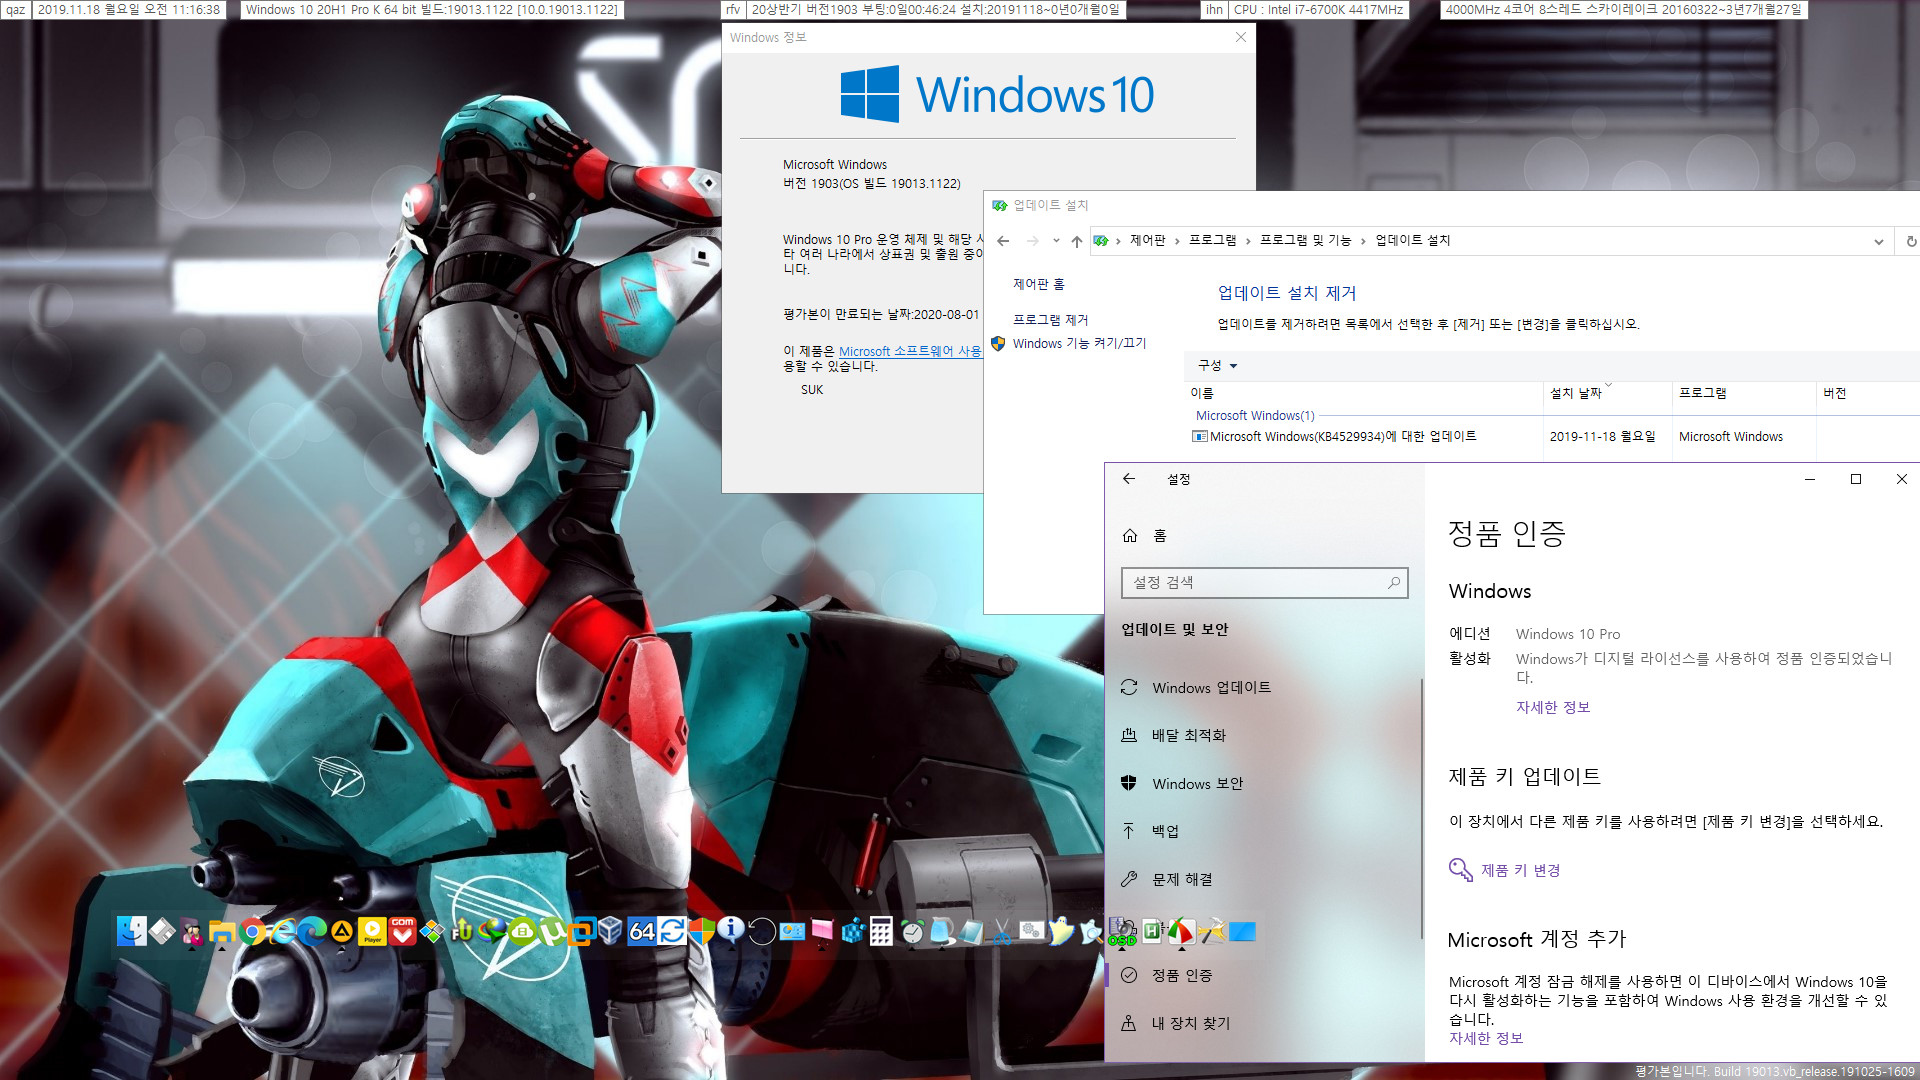The height and width of the screenshot is (1080, 1920).
Task: Click 프로그램 제거 link
Action: pyautogui.click(x=1050, y=320)
